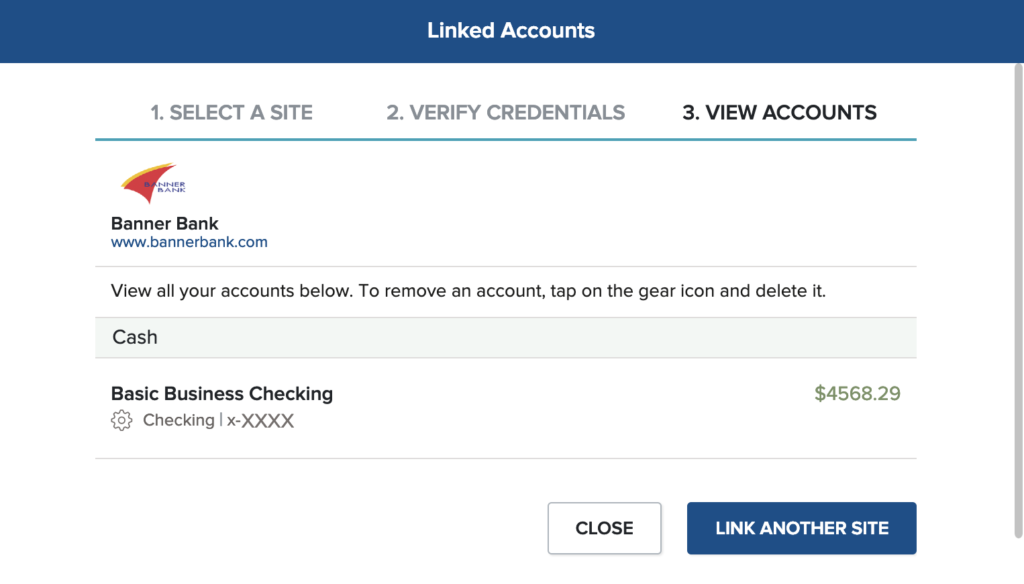Click the dialog's vertical scrollbar
The height and width of the screenshot is (584, 1024).
coord(1018,300)
